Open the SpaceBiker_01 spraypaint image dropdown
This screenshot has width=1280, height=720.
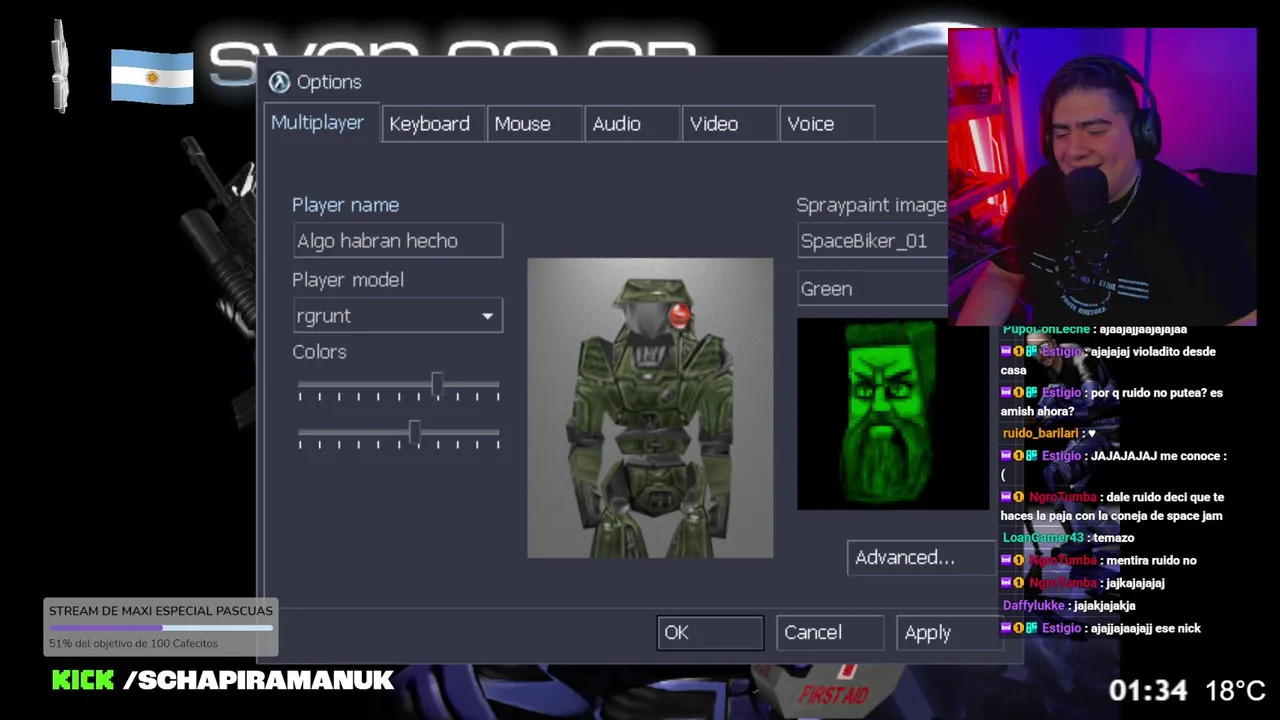[873, 241]
